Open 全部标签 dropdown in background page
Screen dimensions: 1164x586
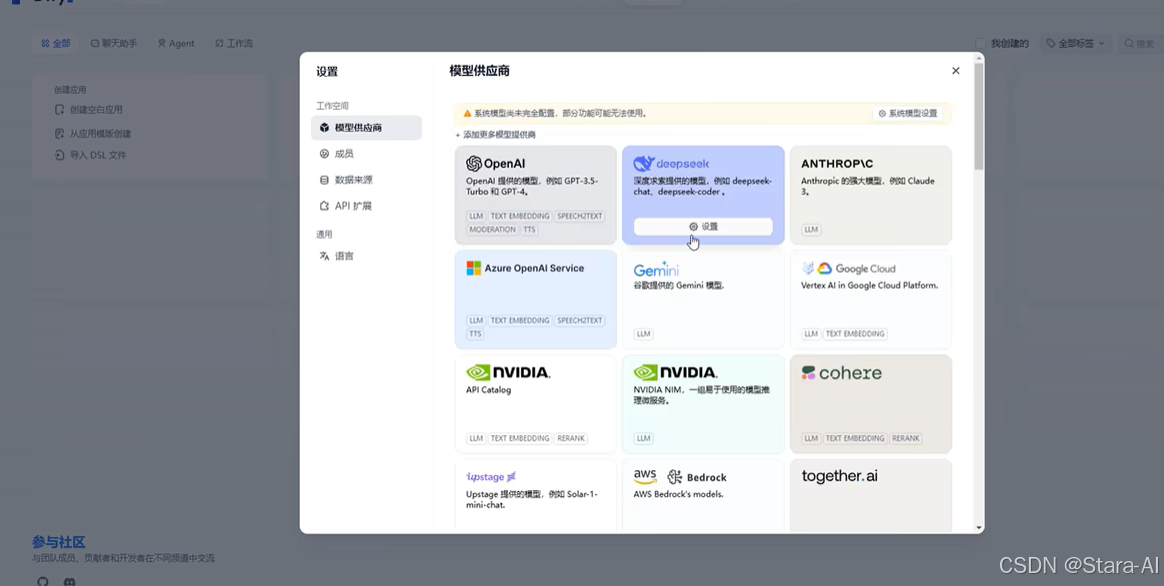(1076, 43)
